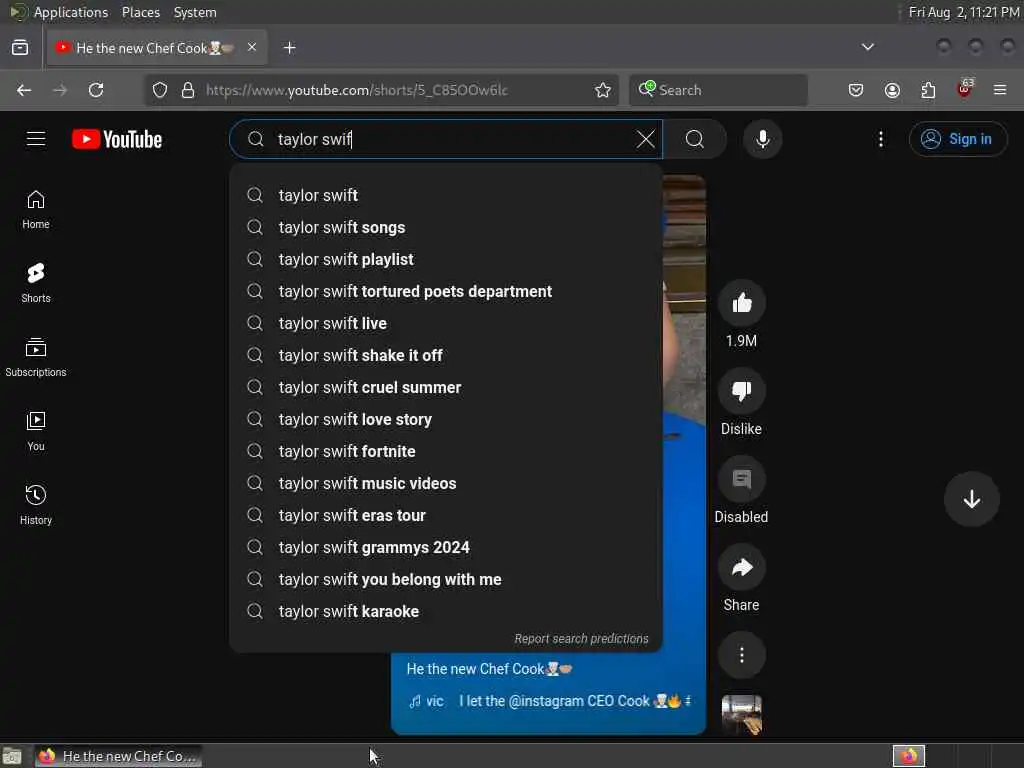The image size is (1024, 768).
Task: Choose 'taylor swift live' suggestion
Action: pyautogui.click(x=446, y=323)
